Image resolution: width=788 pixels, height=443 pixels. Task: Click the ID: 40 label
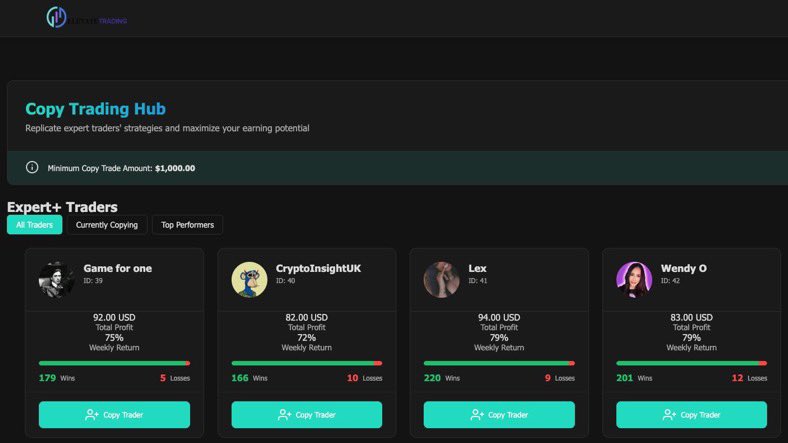(285, 281)
